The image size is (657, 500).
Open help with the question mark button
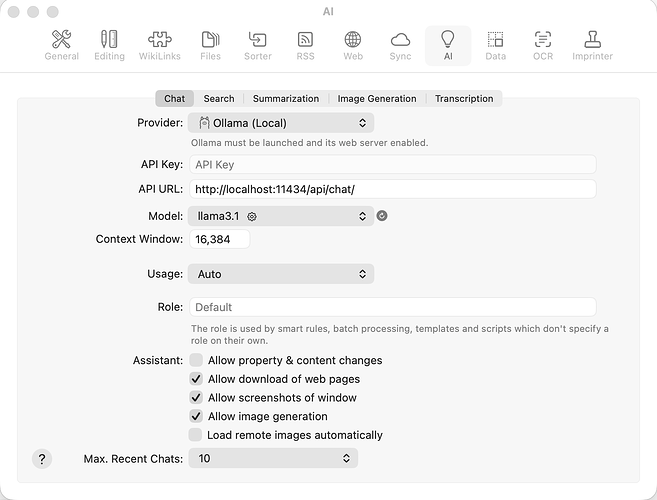(42, 459)
